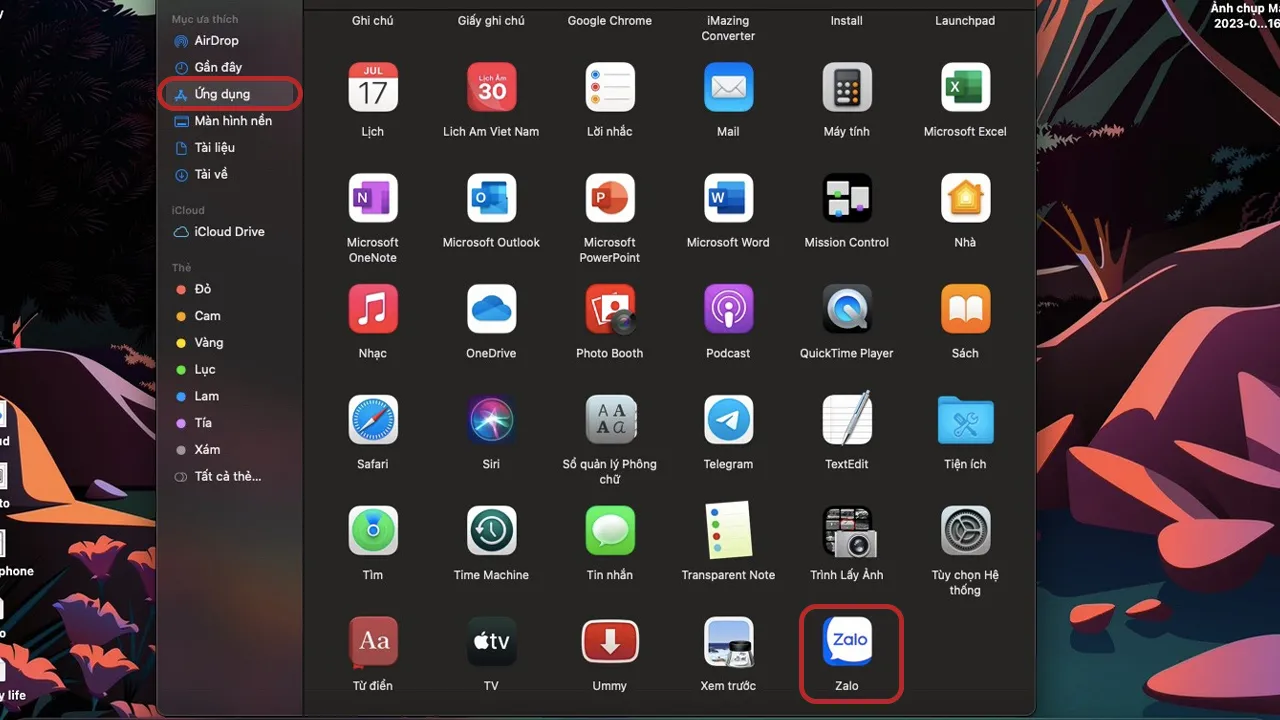Filter by the green Lục tag
1280x720 pixels.
coord(205,369)
